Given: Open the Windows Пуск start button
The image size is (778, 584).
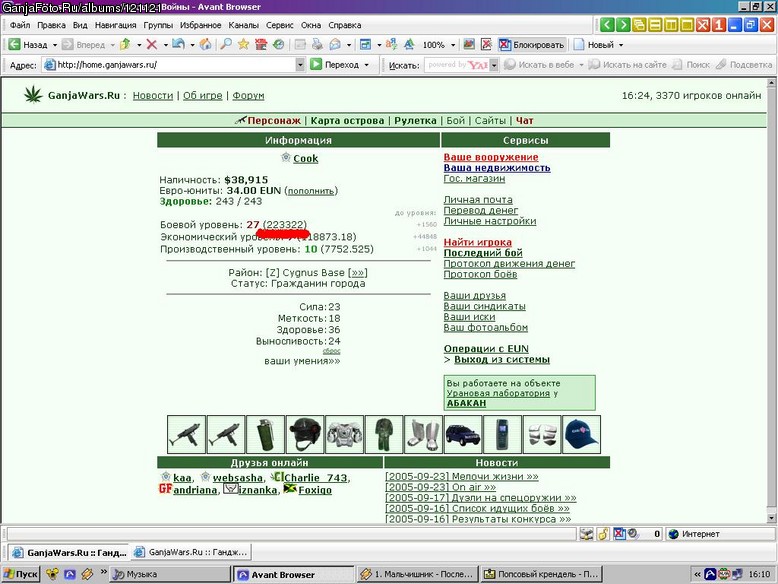Looking at the screenshot, I should (x=20, y=574).
